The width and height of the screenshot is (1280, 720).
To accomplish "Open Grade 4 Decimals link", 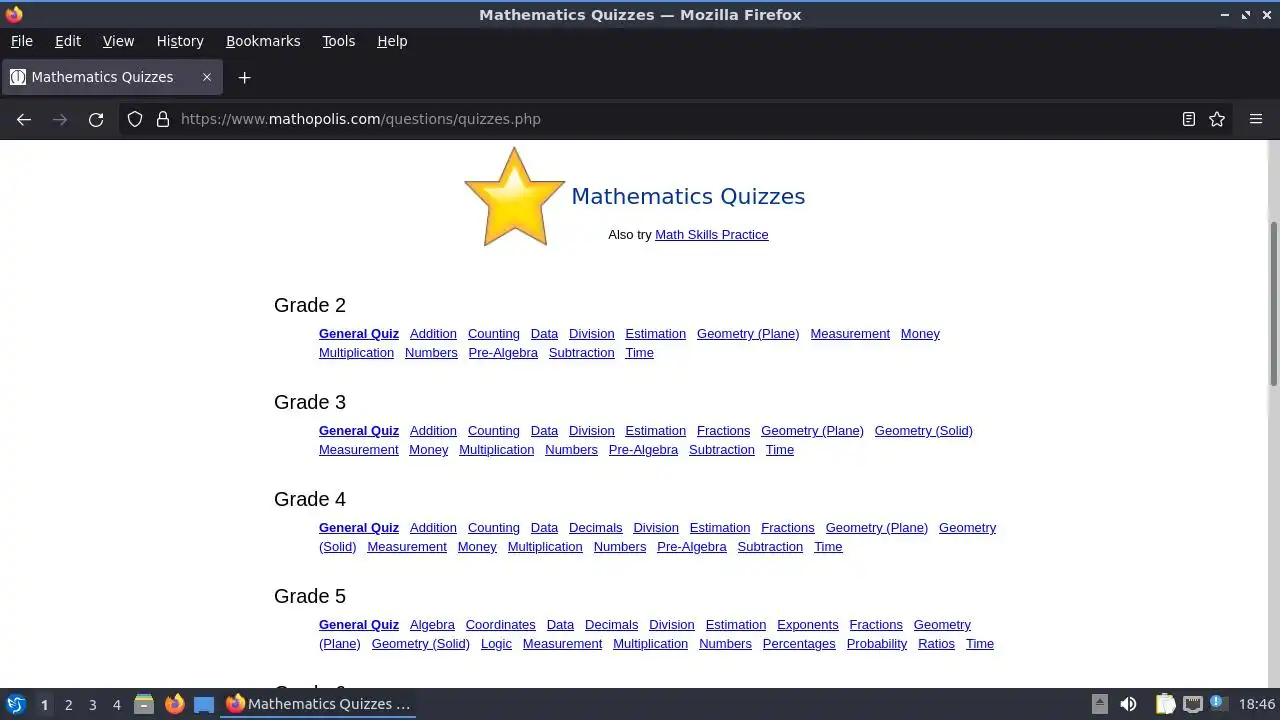I will (595, 528).
